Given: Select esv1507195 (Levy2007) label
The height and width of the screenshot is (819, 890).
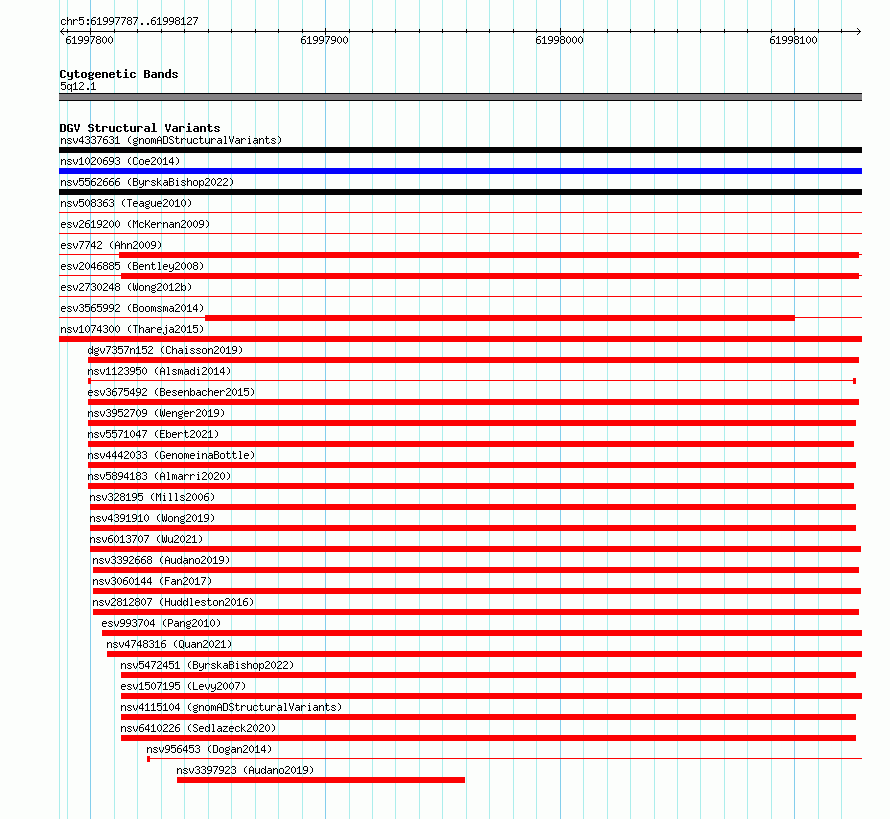Looking at the screenshot, I should pos(183,686).
